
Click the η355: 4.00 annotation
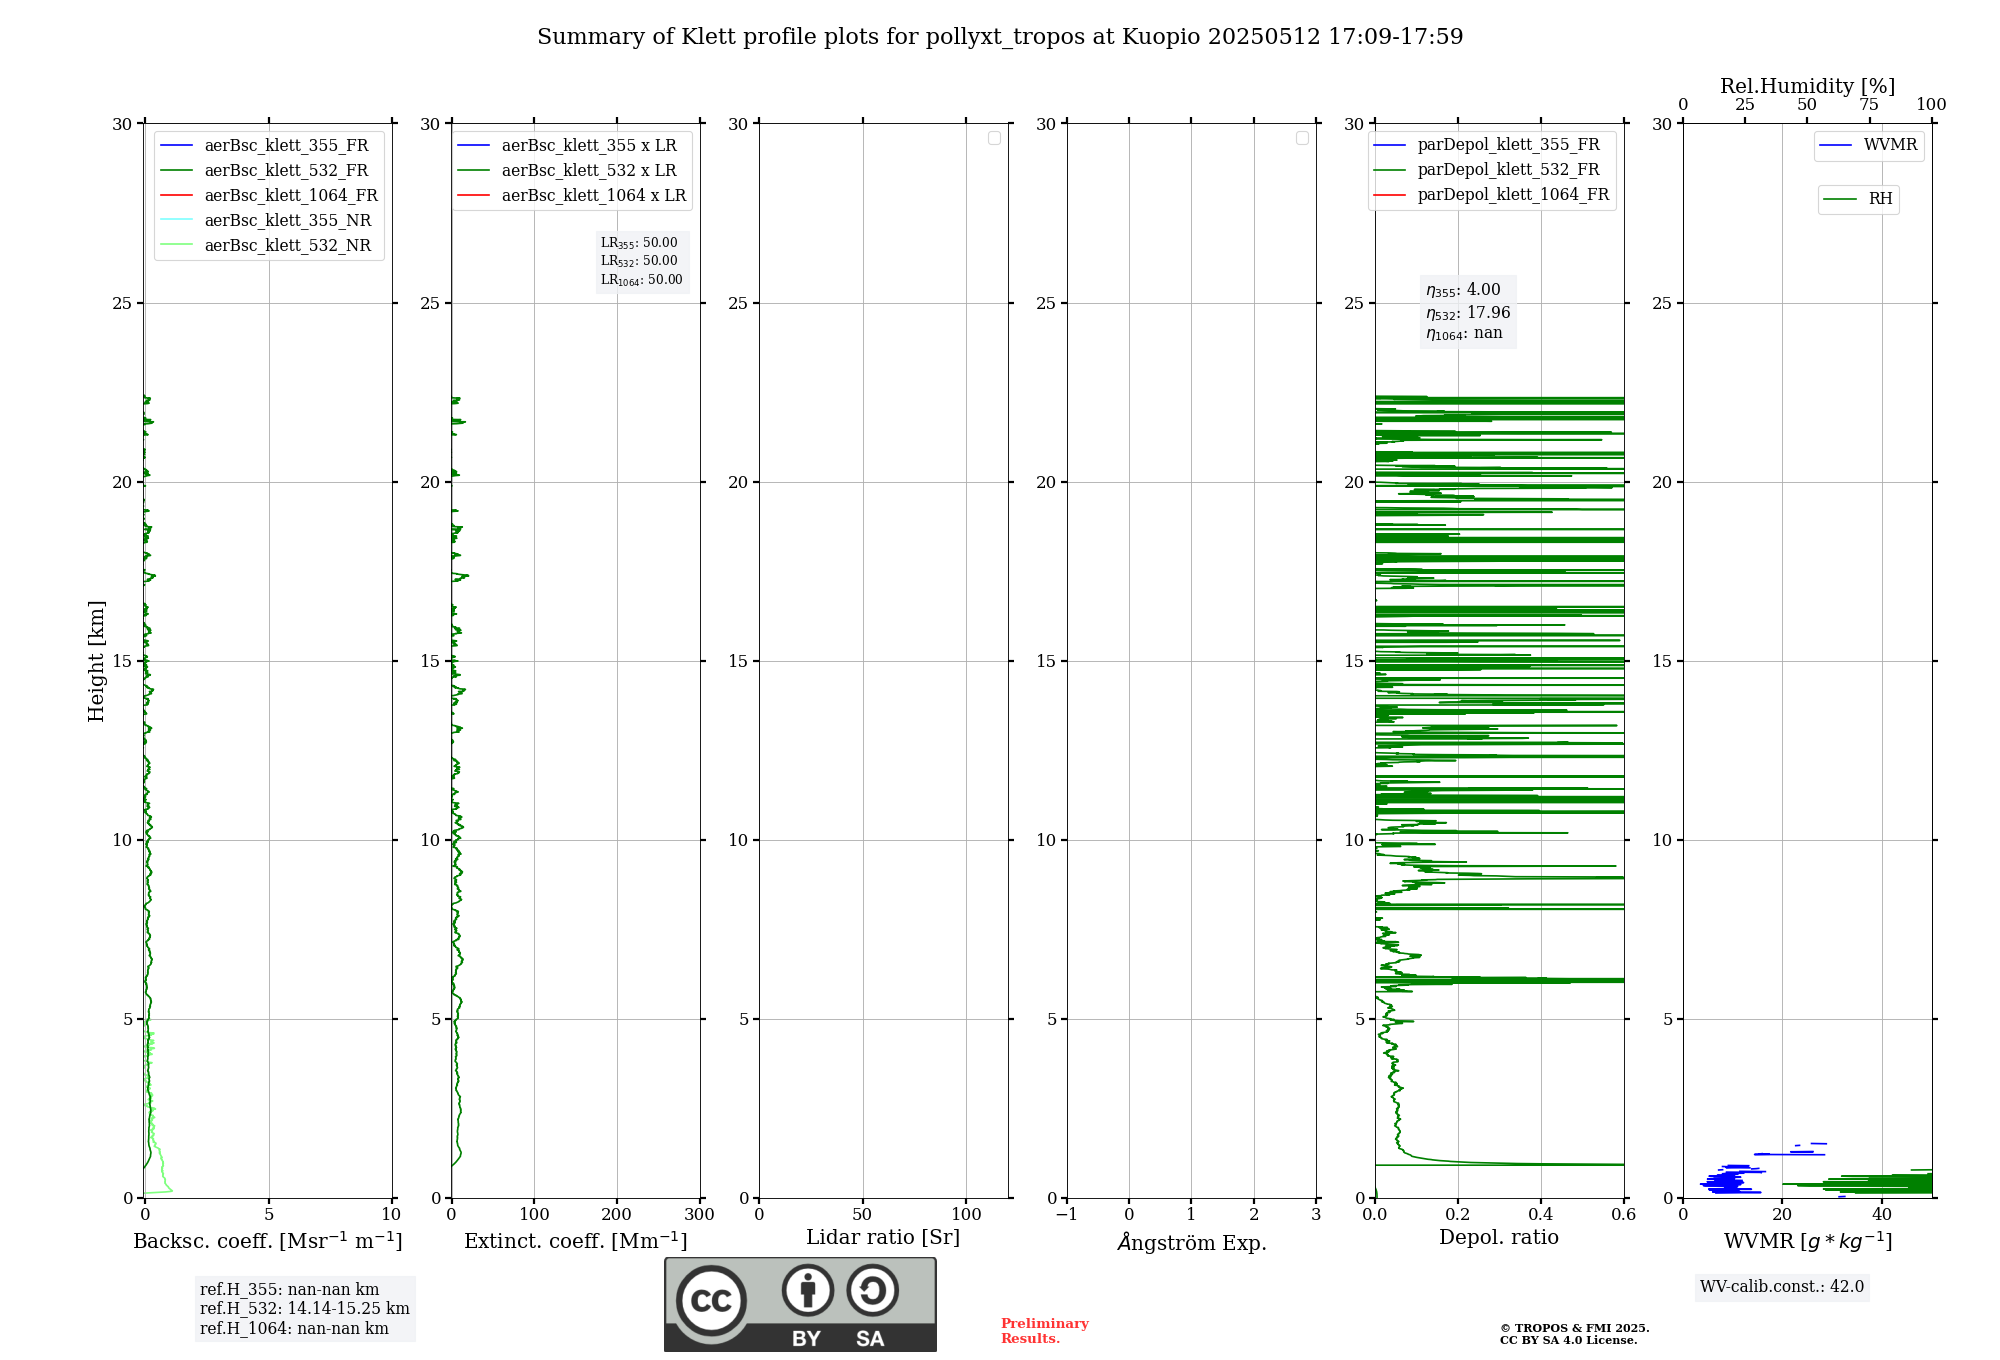tap(1463, 291)
